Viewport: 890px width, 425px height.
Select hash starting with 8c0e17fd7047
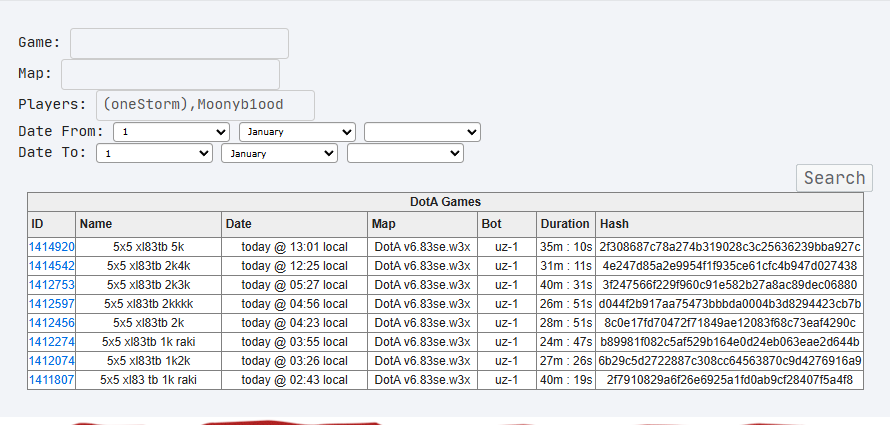coord(729,323)
